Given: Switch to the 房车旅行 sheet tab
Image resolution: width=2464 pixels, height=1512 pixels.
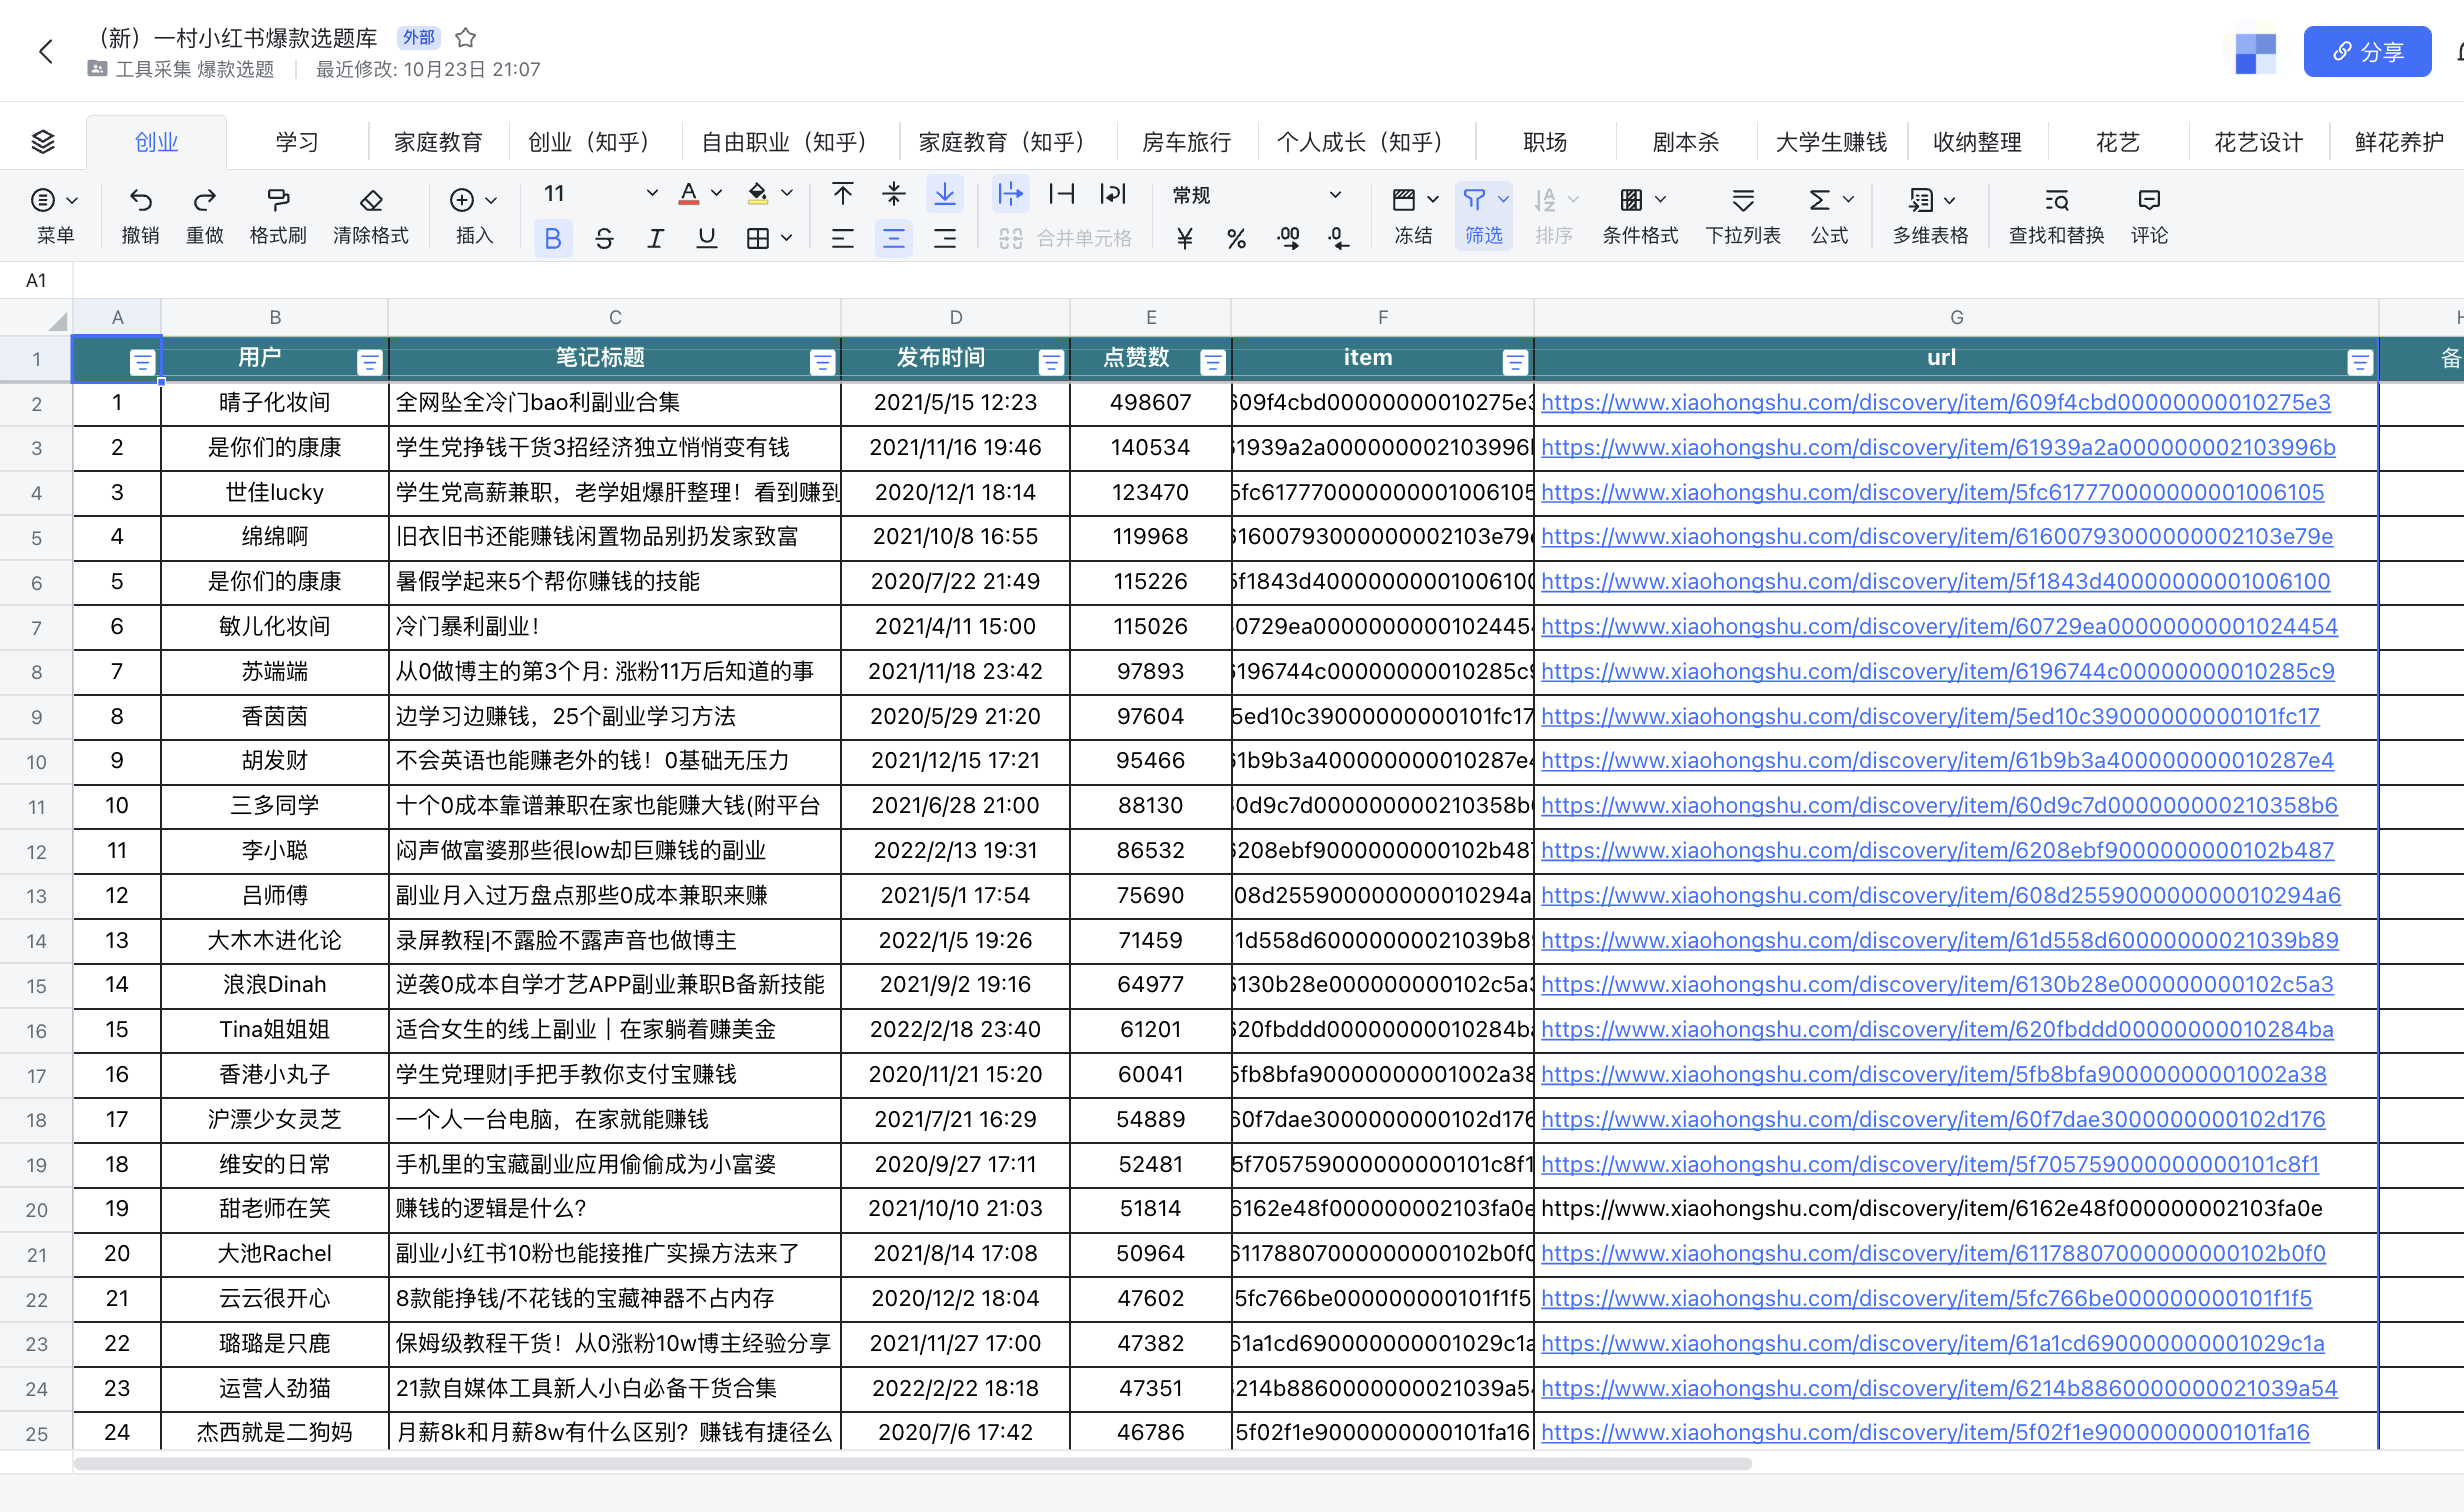Looking at the screenshot, I should (x=1187, y=142).
